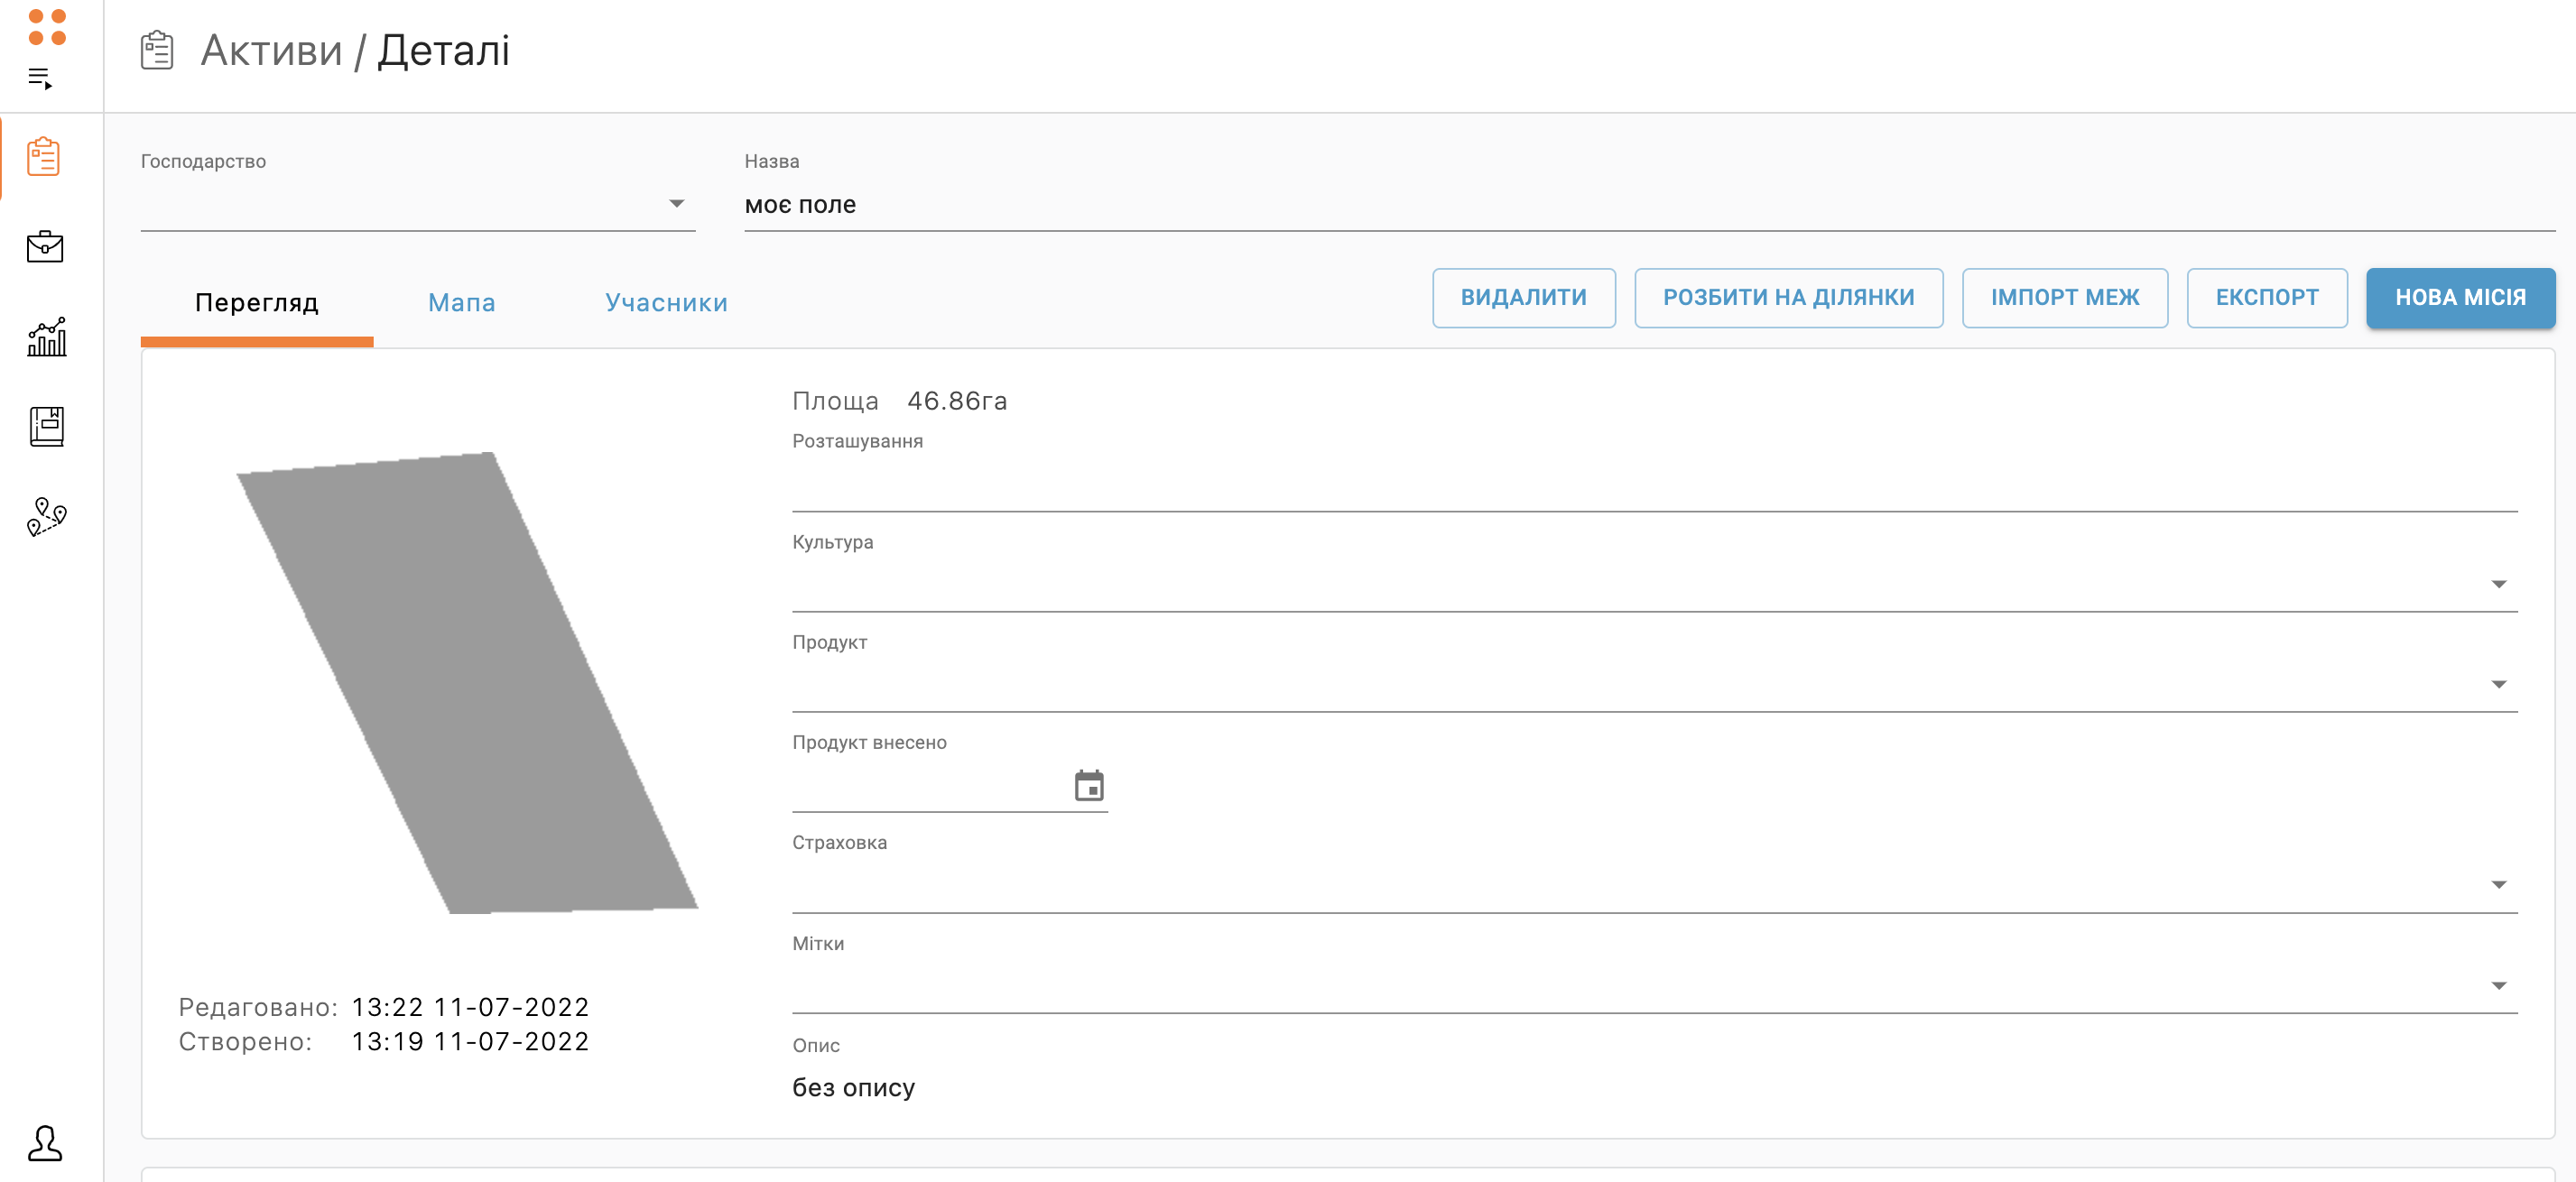Open the map route pins sidebar icon
The width and height of the screenshot is (2576, 1182).
[x=46, y=517]
